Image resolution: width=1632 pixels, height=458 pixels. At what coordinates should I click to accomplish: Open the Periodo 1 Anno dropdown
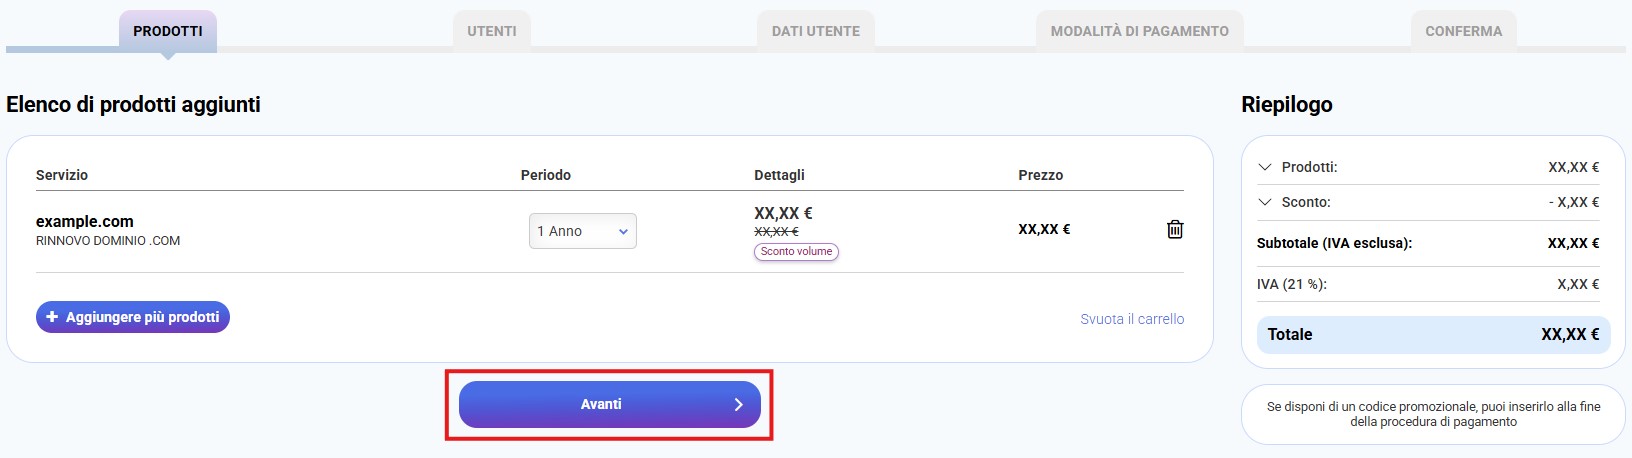pos(582,231)
